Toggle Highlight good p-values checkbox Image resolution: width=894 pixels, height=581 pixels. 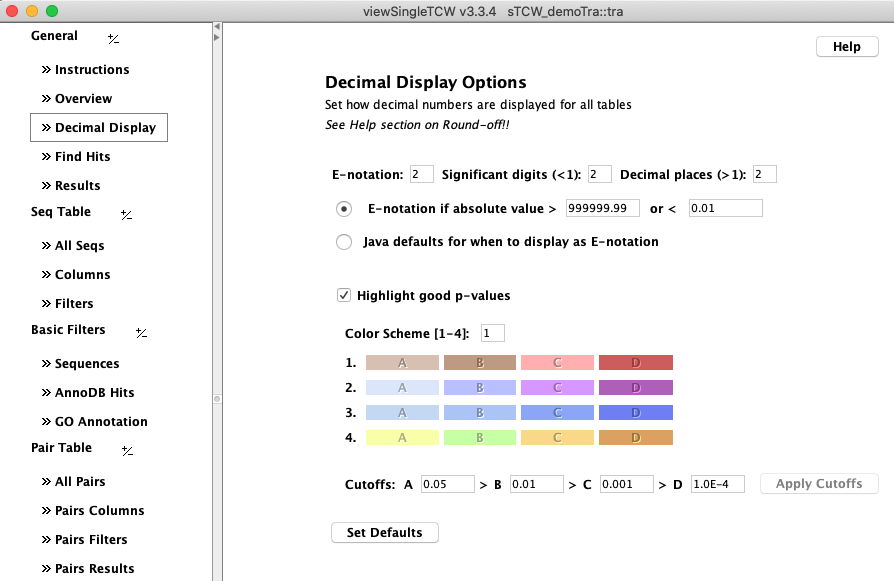(x=344, y=295)
